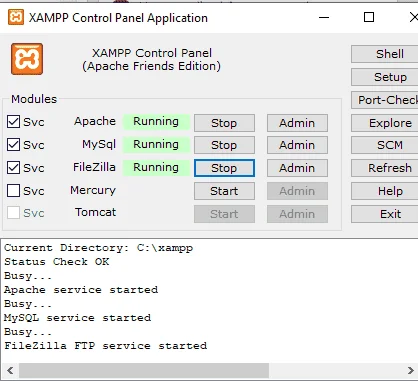Screen dimensions: 418x381
Task: Click the FileZilla Running status label
Action: tap(156, 168)
